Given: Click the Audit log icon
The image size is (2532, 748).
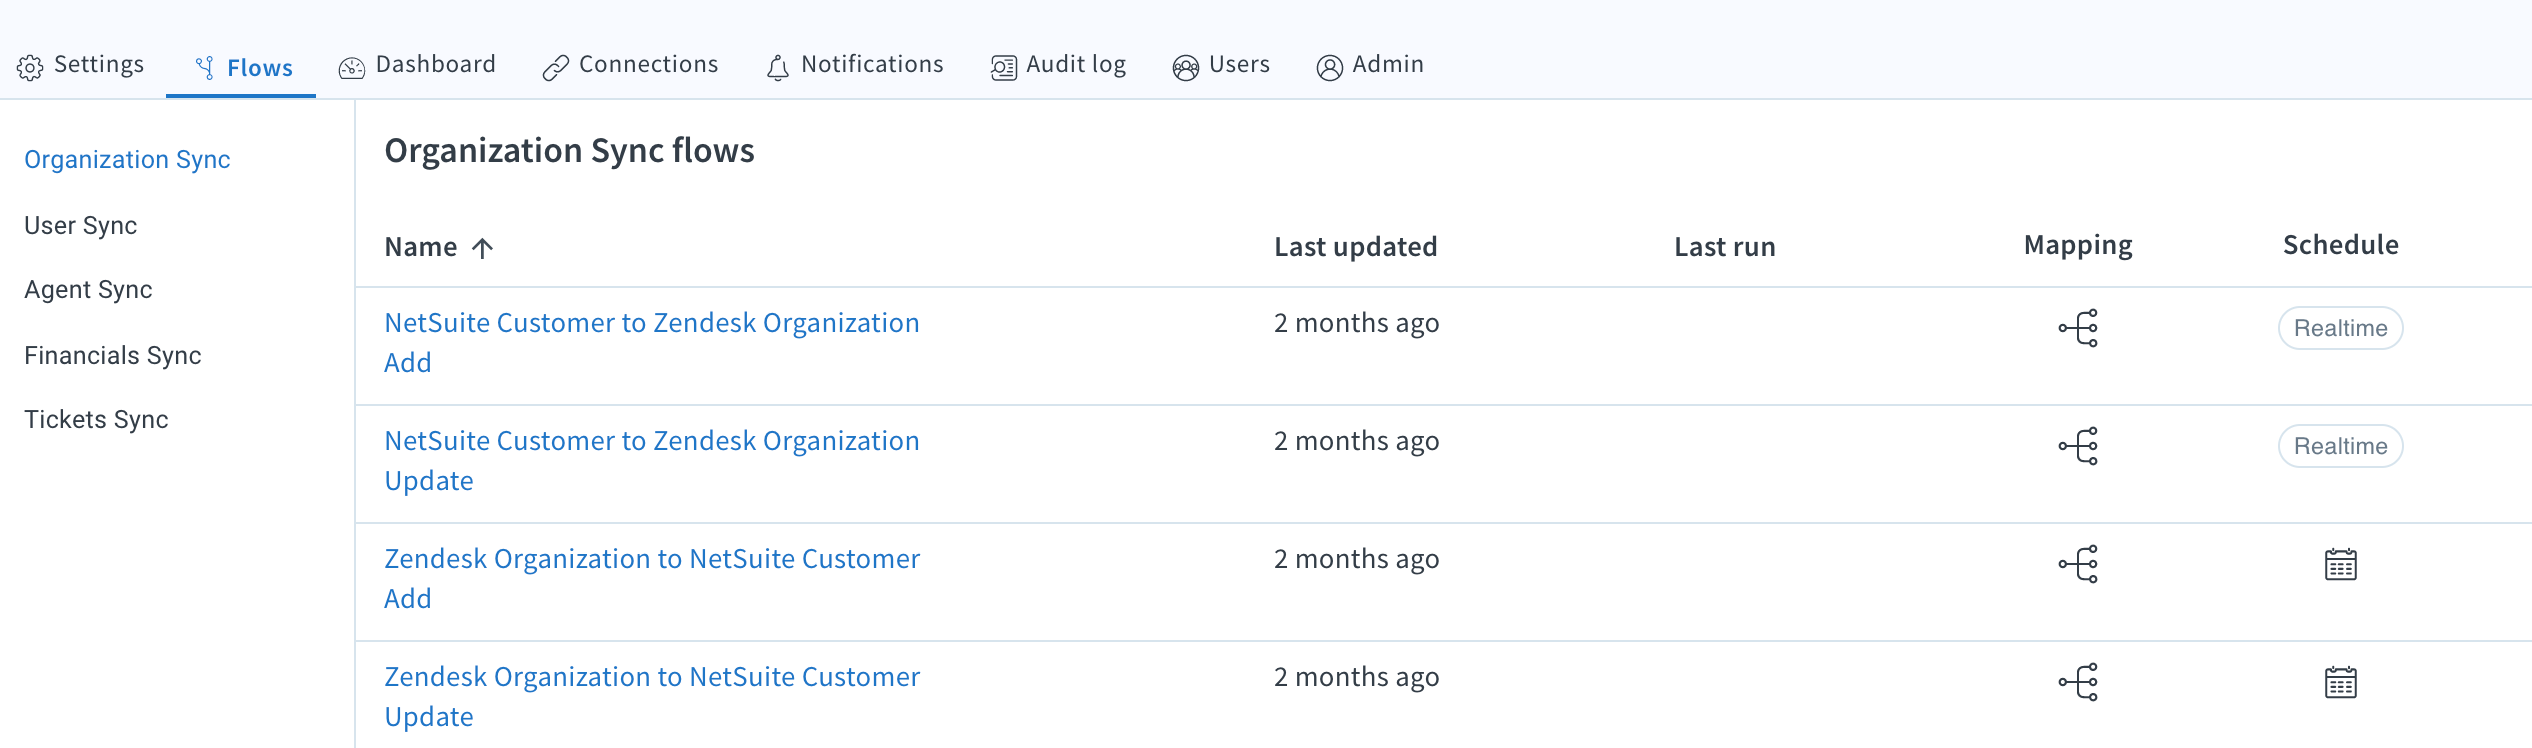Looking at the screenshot, I should (1003, 67).
